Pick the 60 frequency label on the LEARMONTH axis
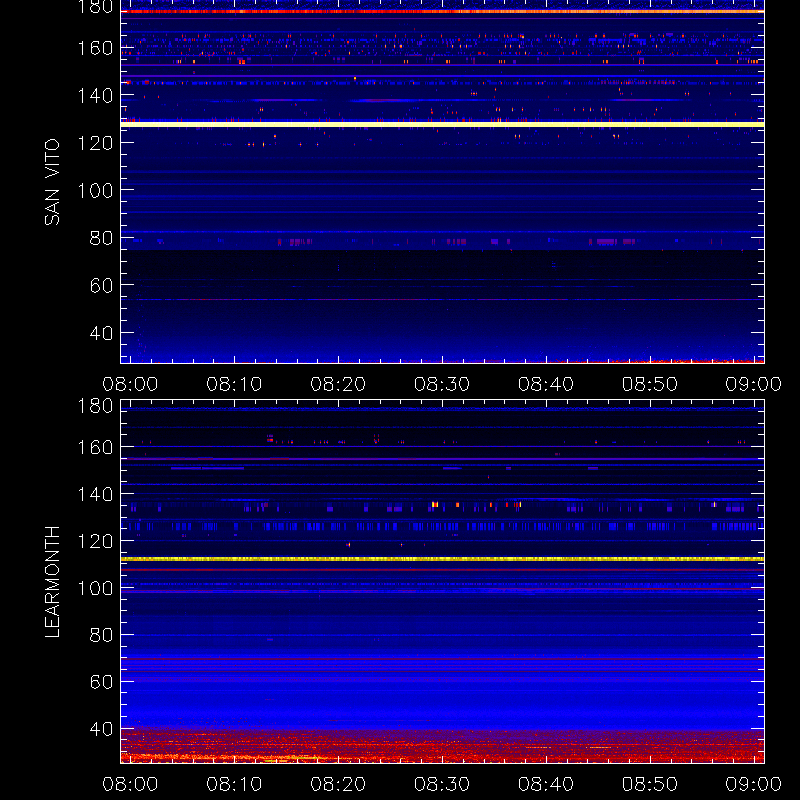 pos(101,682)
